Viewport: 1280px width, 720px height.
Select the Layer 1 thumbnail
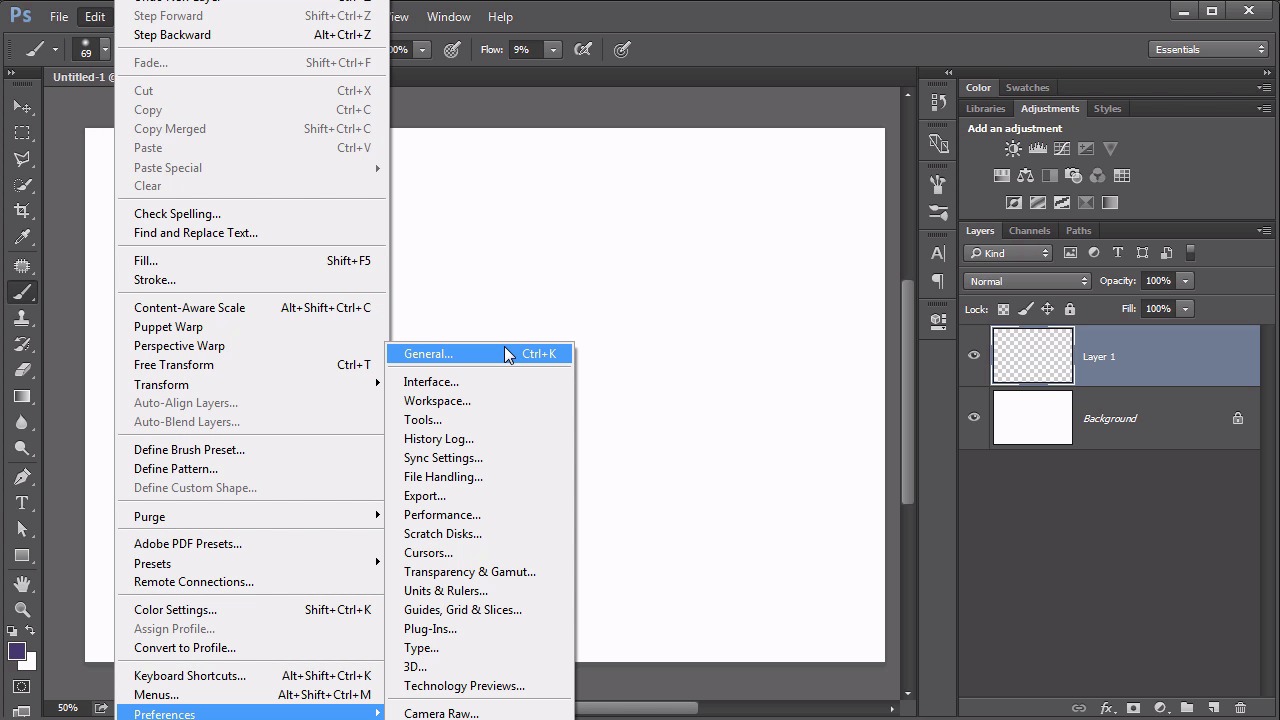[1032, 356]
